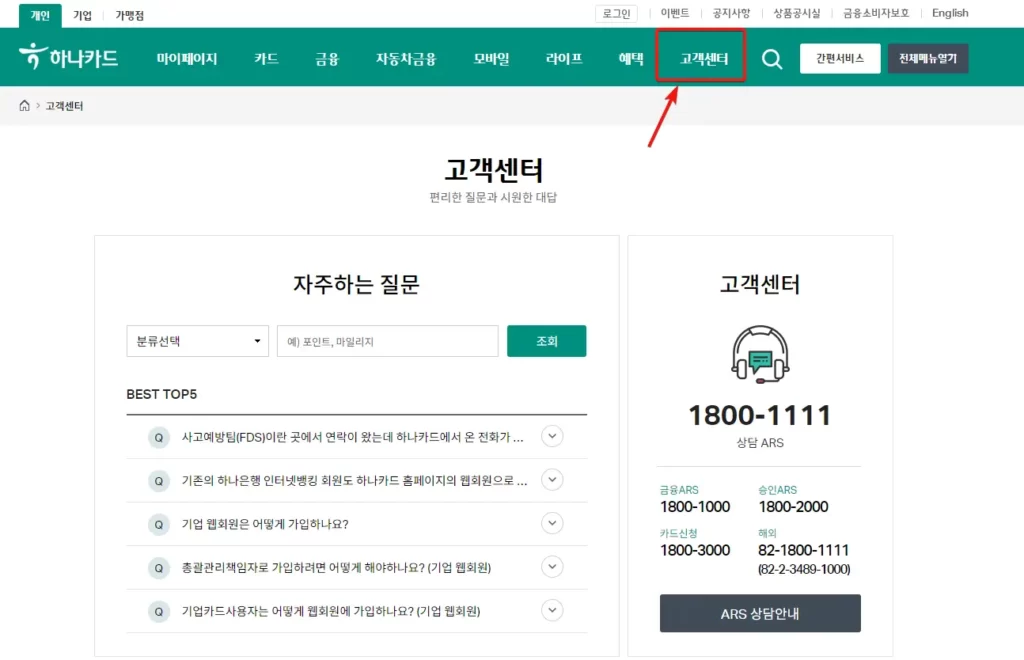The image size is (1024, 660).
Task: Click the 승인ARS number 1800-2000
Action: point(793,507)
